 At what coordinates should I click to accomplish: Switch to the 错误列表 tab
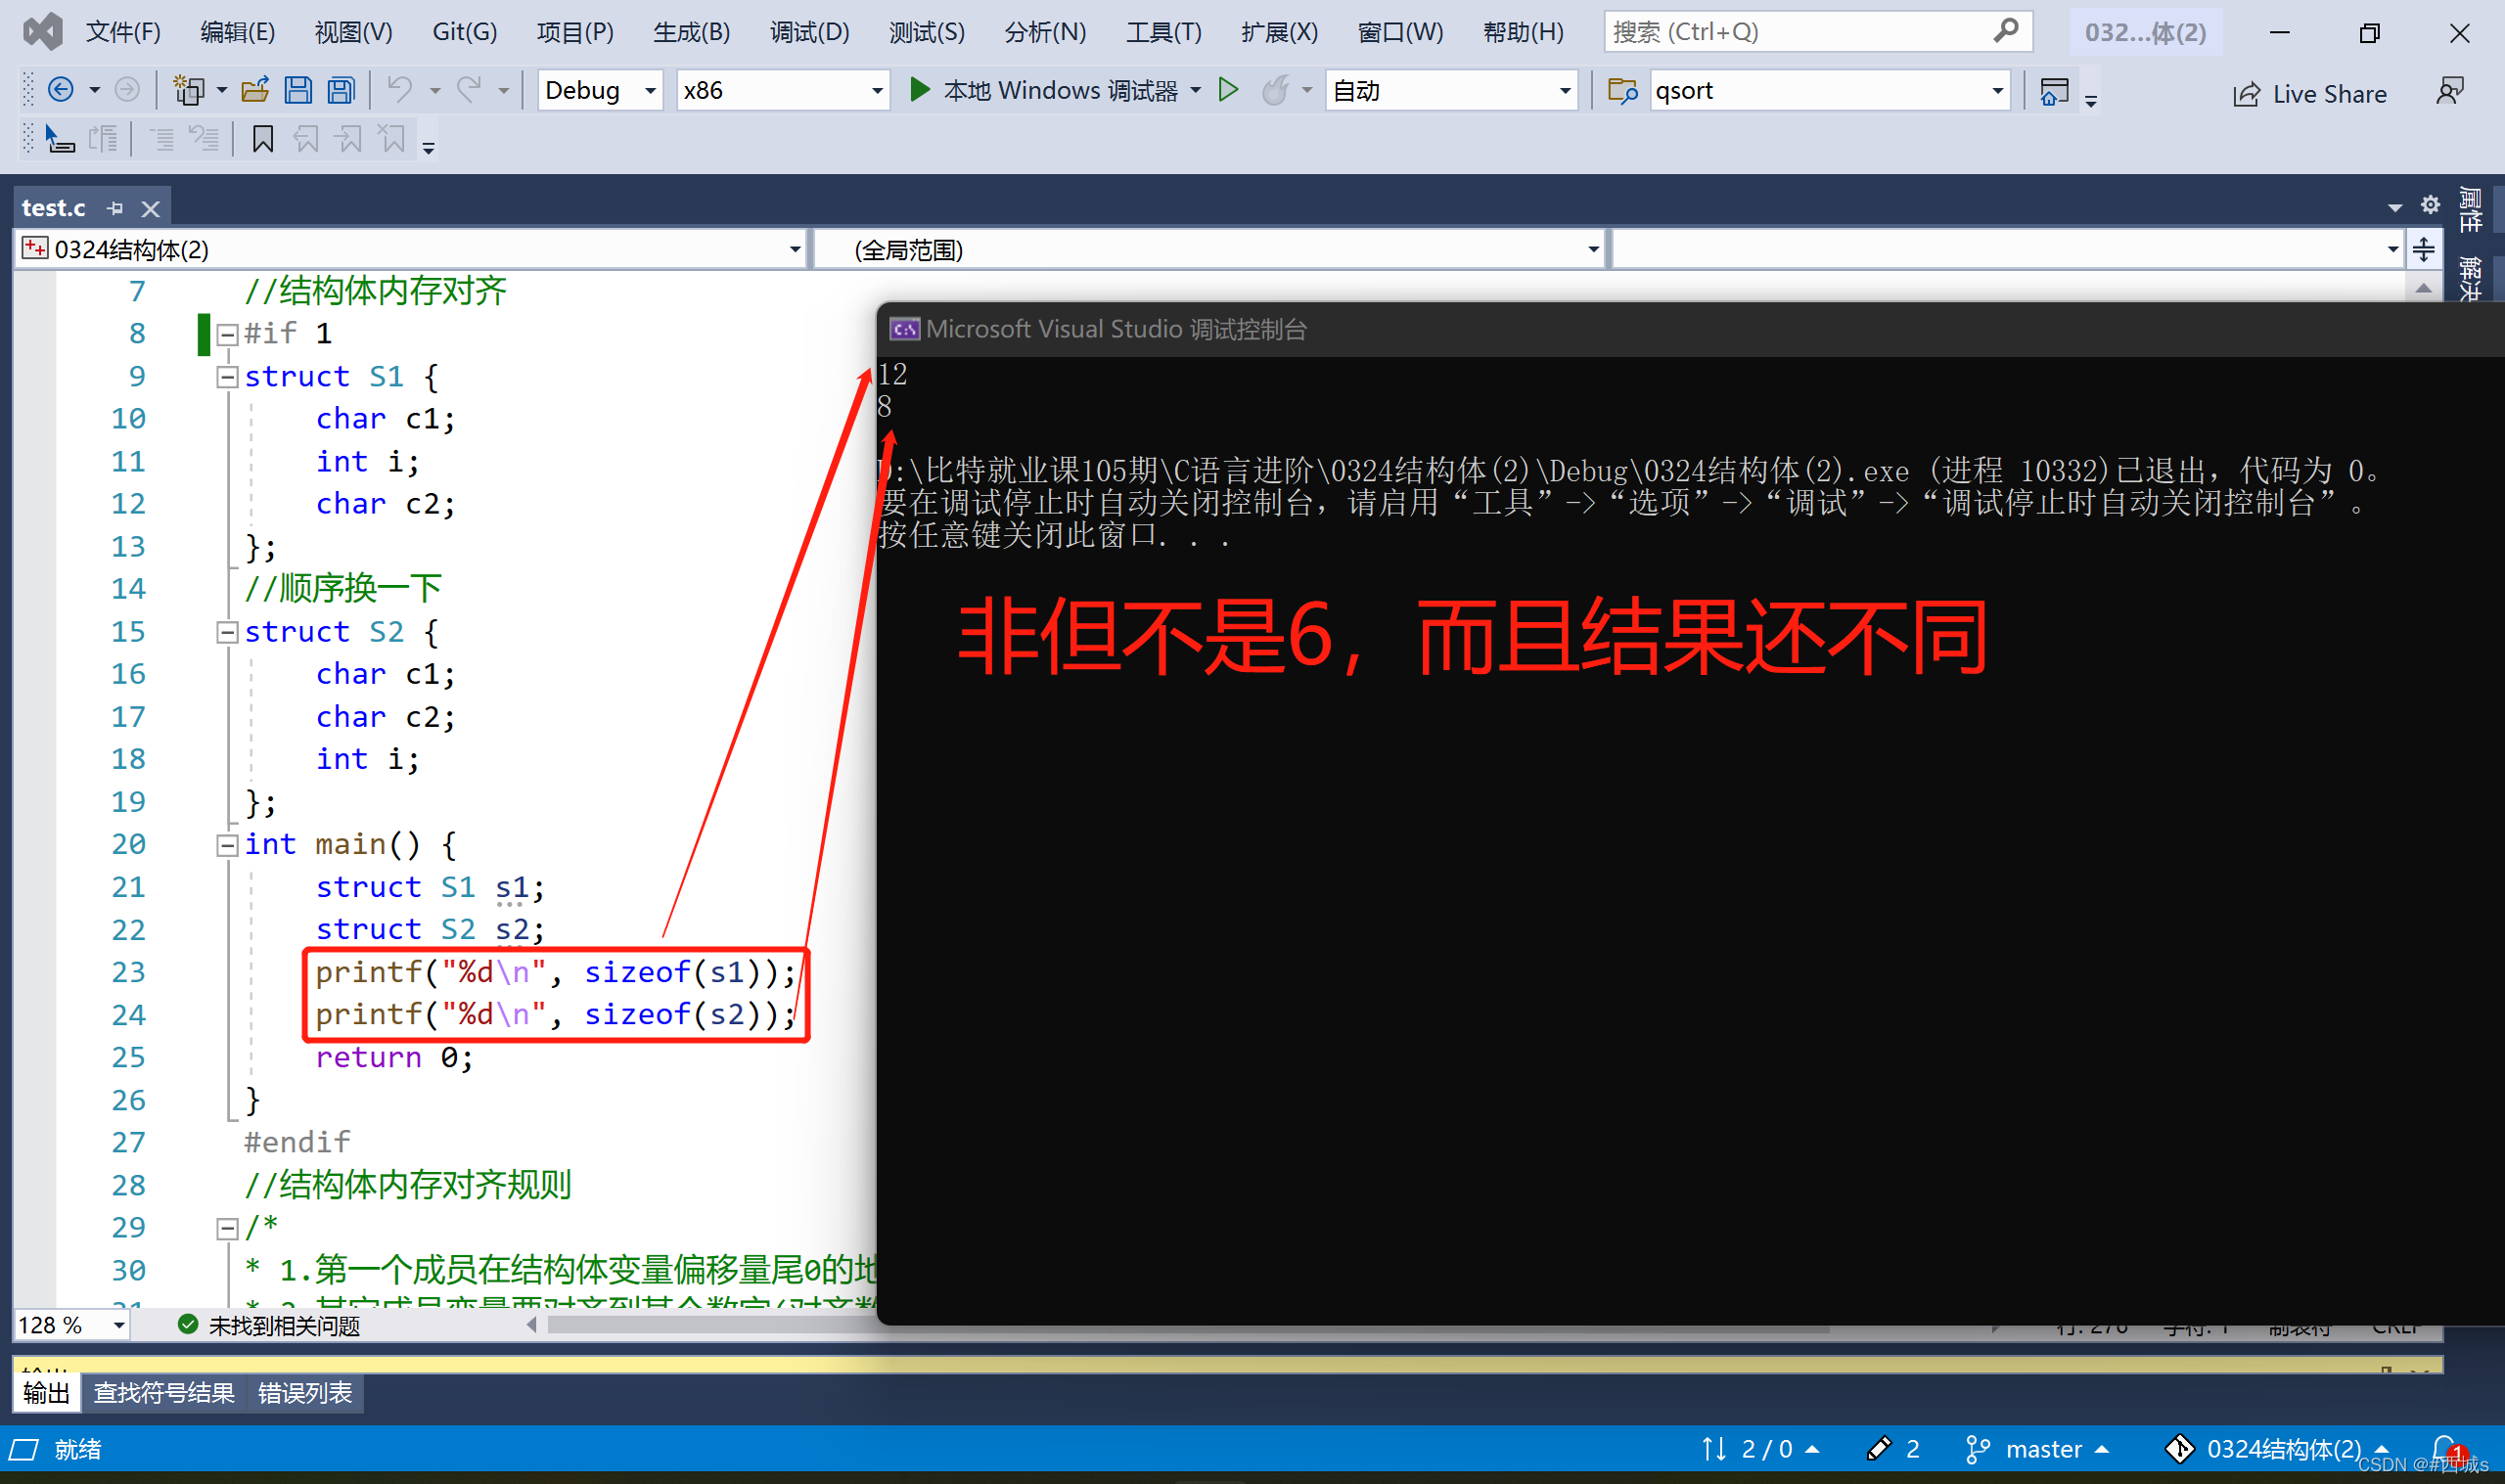[x=305, y=1393]
